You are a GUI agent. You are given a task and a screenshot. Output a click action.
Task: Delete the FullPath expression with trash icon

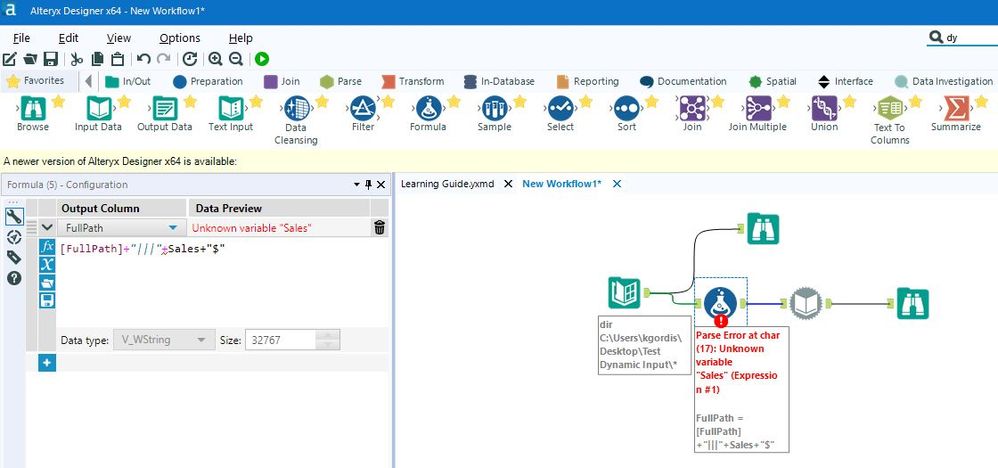tap(379, 227)
